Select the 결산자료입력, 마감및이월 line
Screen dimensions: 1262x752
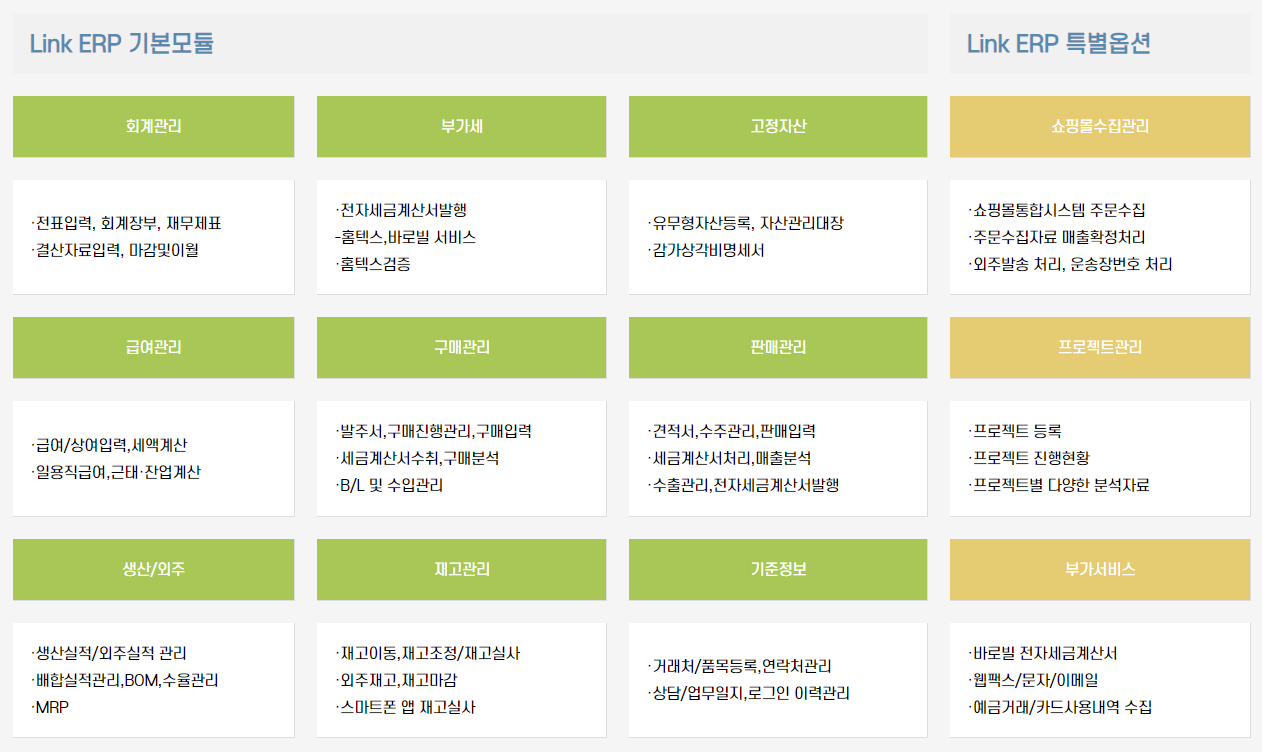(114, 250)
